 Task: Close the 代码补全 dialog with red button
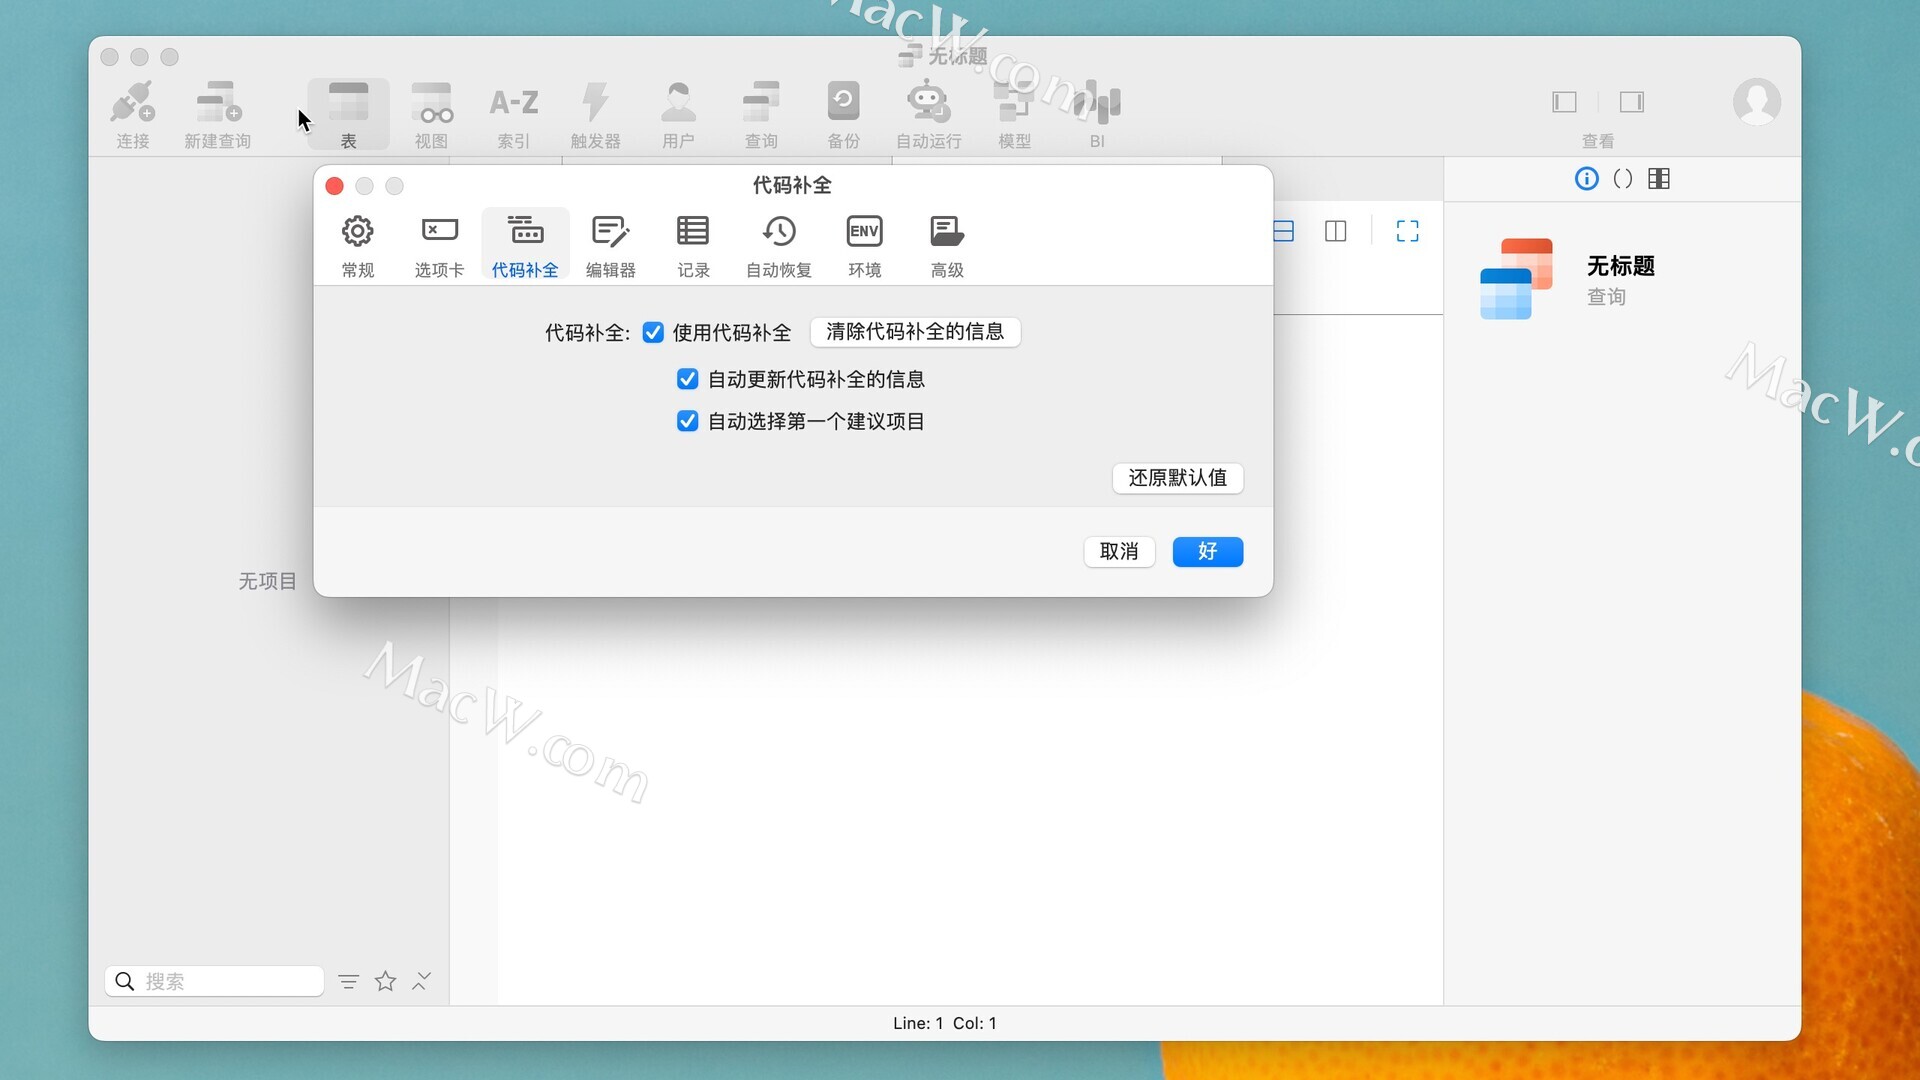(335, 186)
